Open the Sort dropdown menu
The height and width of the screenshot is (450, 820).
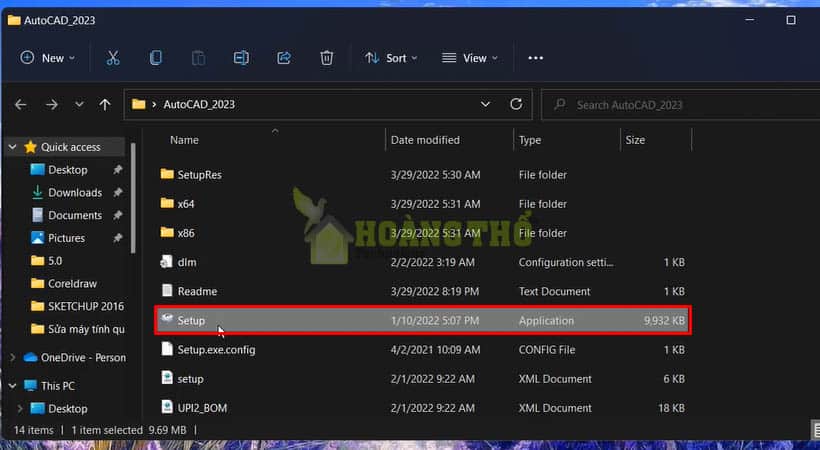coord(391,58)
